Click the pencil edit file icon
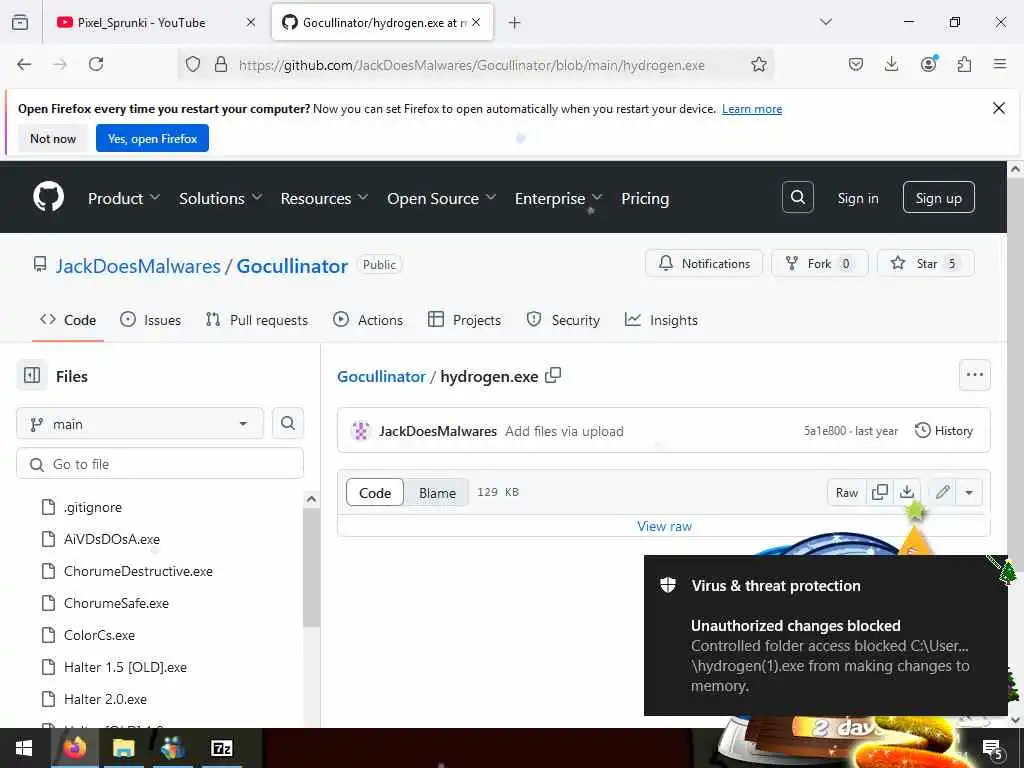 [942, 492]
